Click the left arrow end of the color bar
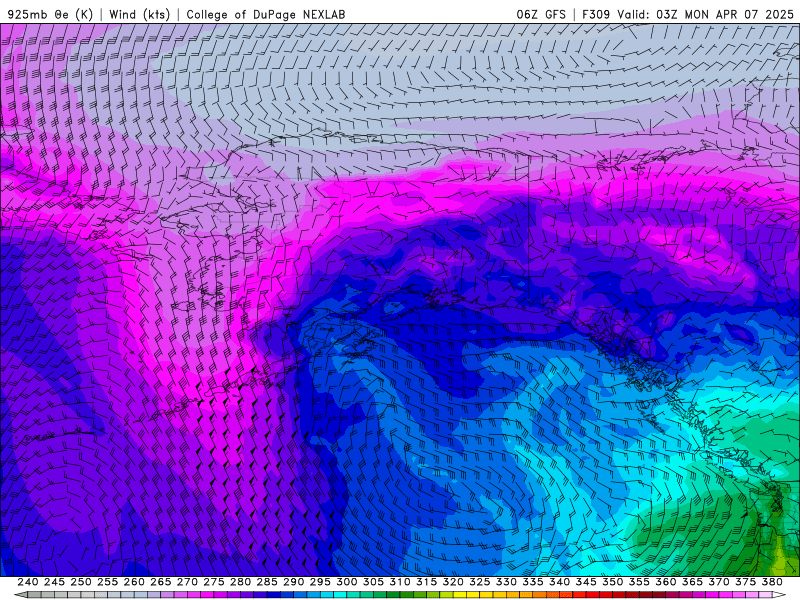Image resolution: width=800 pixels, height=600 pixels. click(x=21, y=595)
